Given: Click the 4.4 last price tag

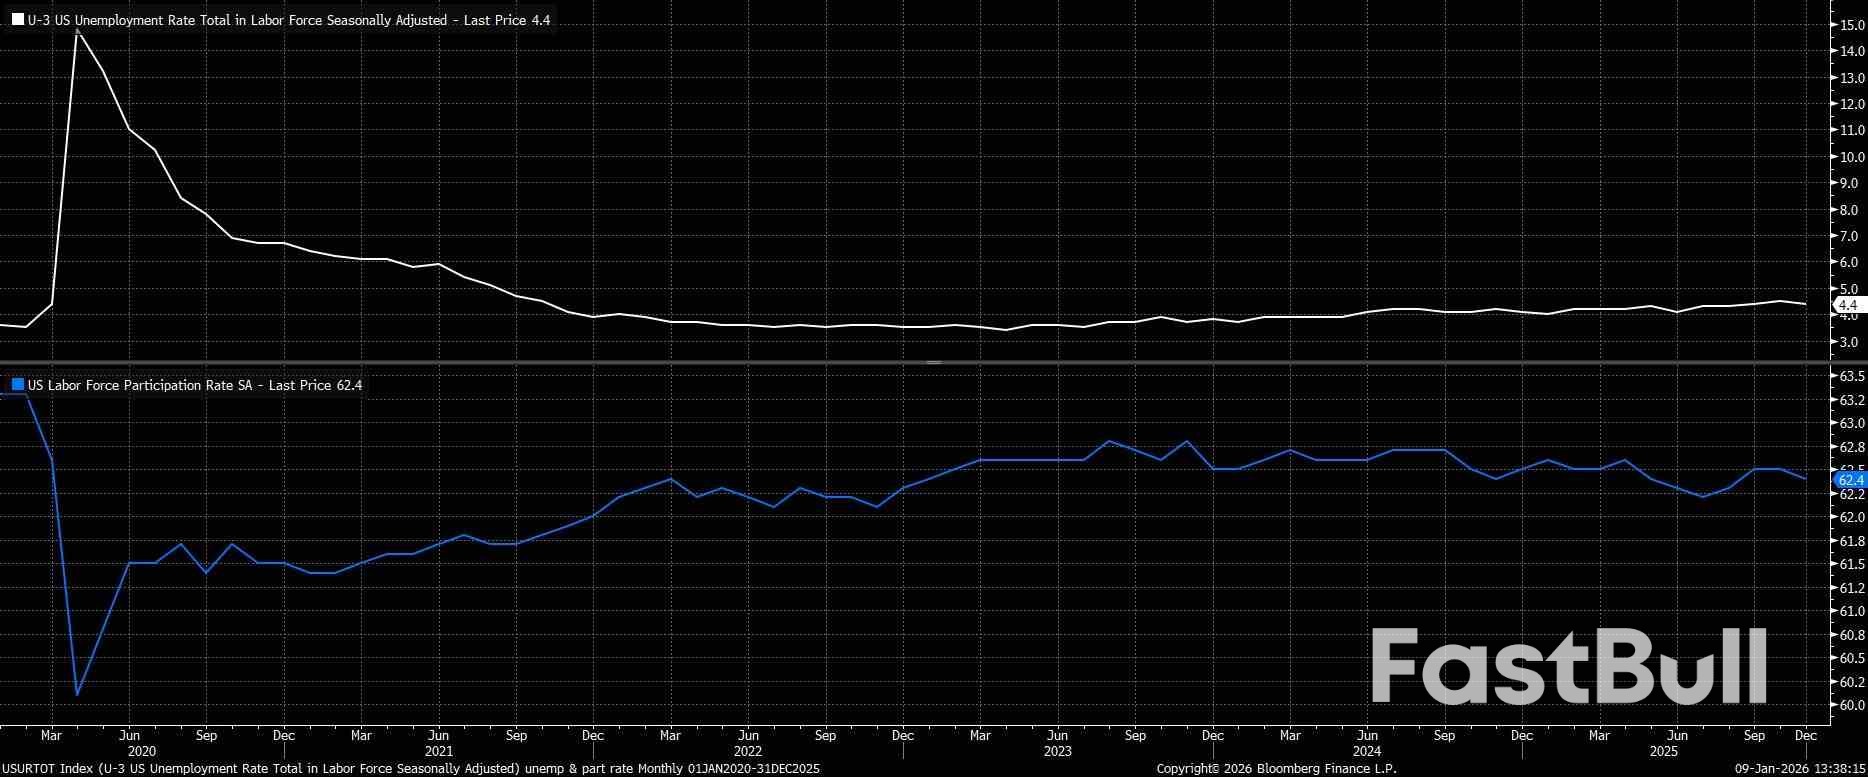Looking at the screenshot, I should (1847, 305).
